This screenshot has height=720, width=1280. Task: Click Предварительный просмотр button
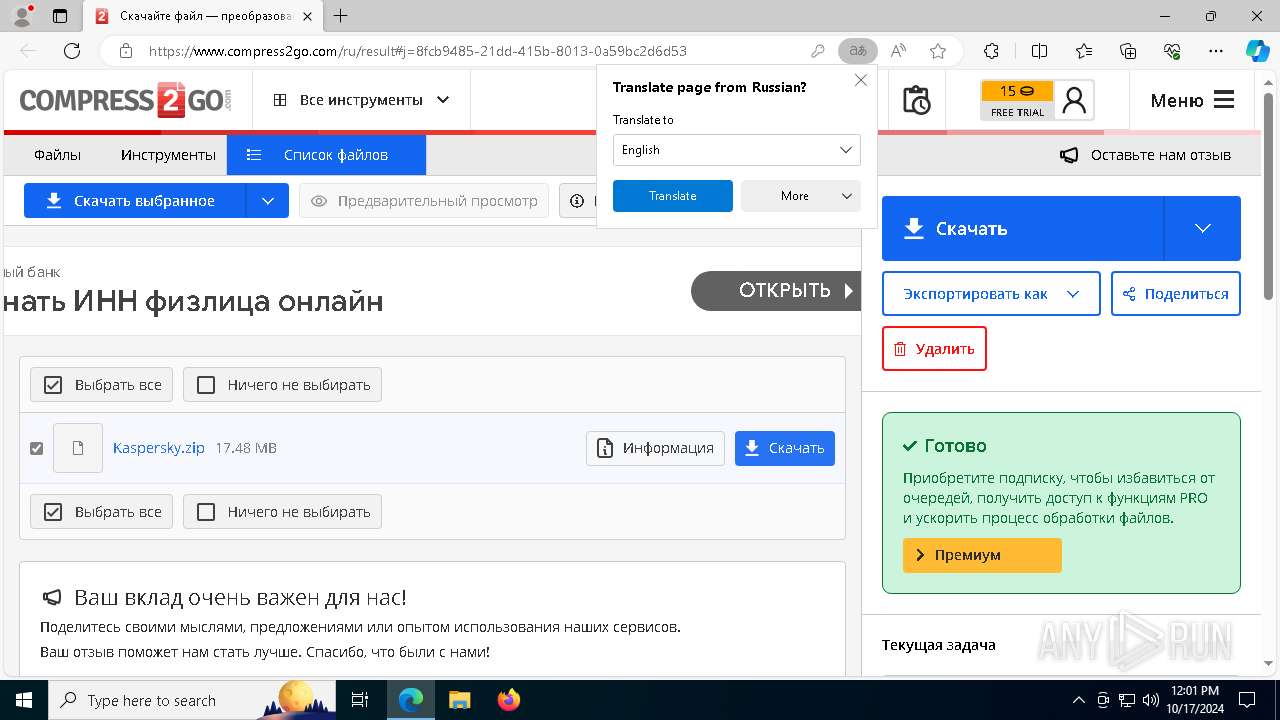click(x=424, y=201)
